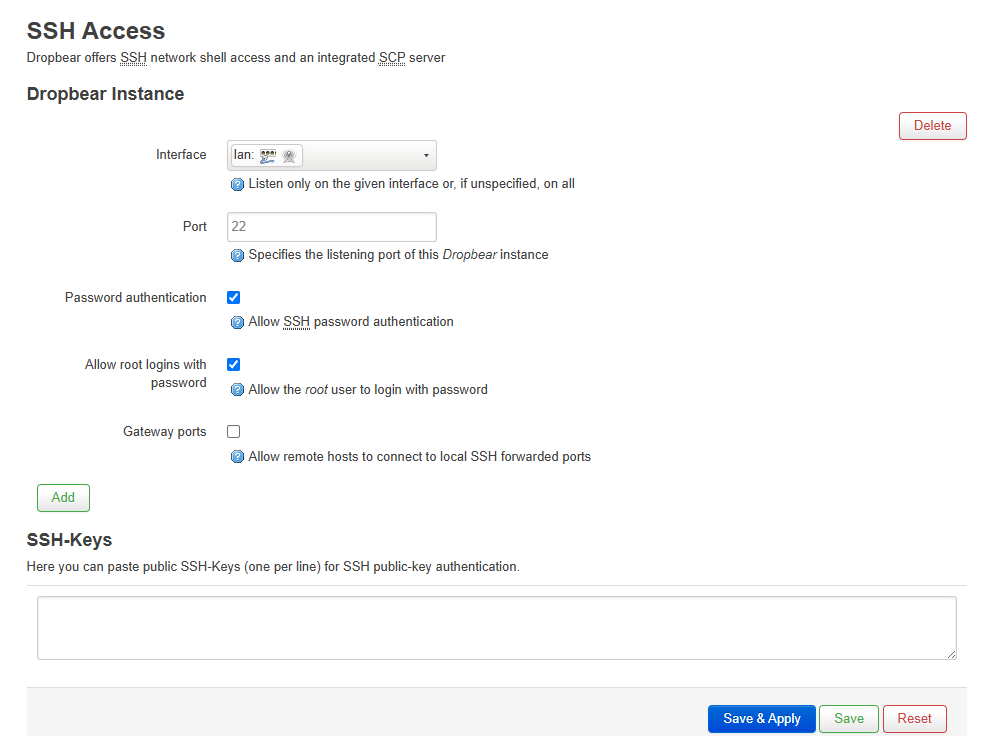
Task: Reset the form changes
Action: click(x=914, y=718)
